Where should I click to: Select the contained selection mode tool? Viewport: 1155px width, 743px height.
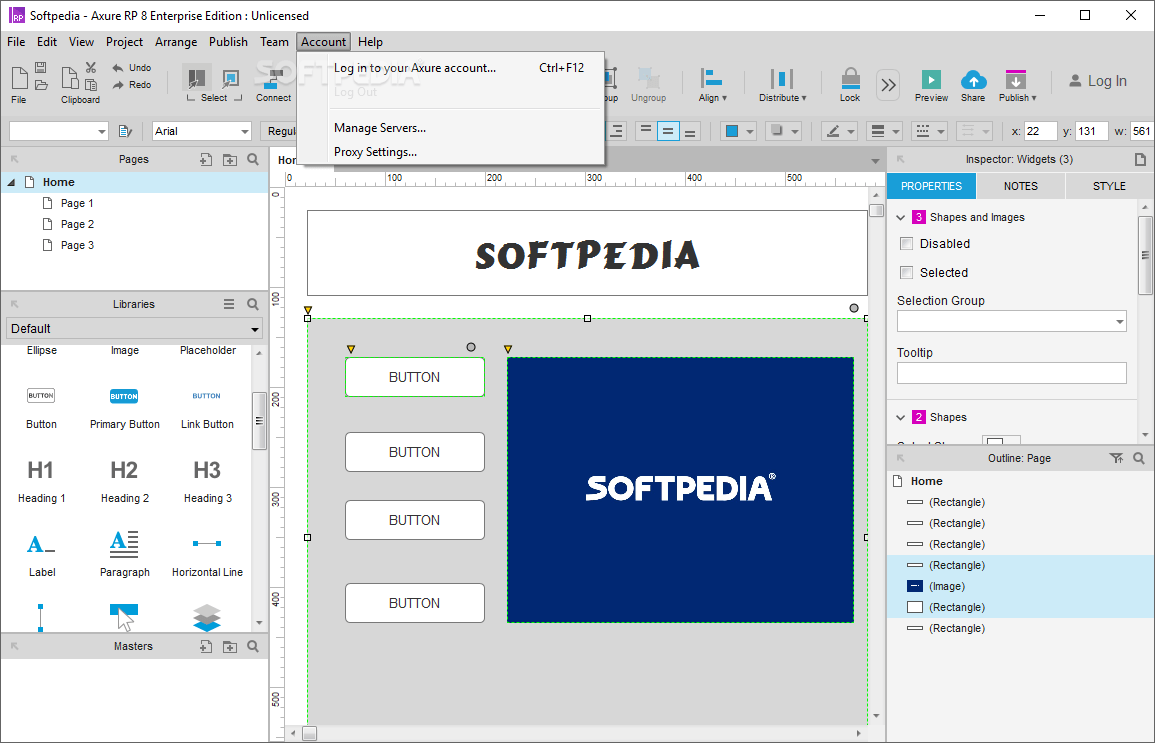point(231,79)
